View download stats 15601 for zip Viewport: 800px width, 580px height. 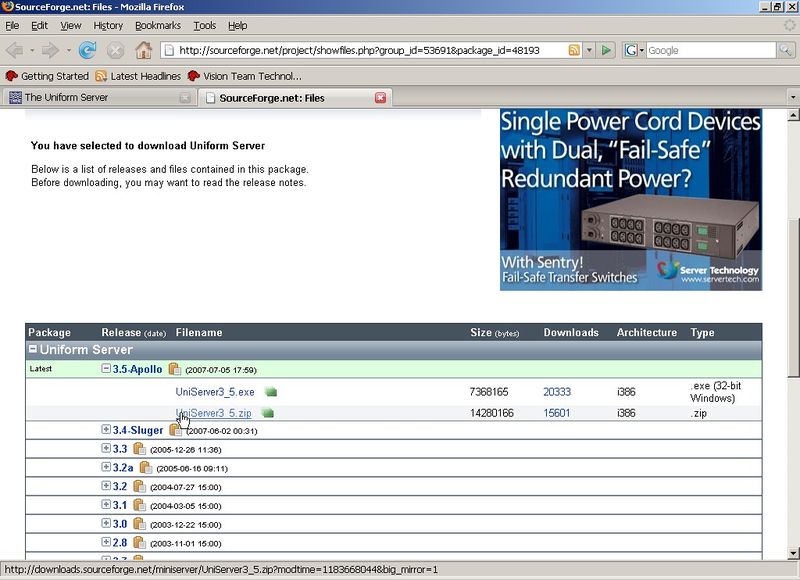pos(557,413)
